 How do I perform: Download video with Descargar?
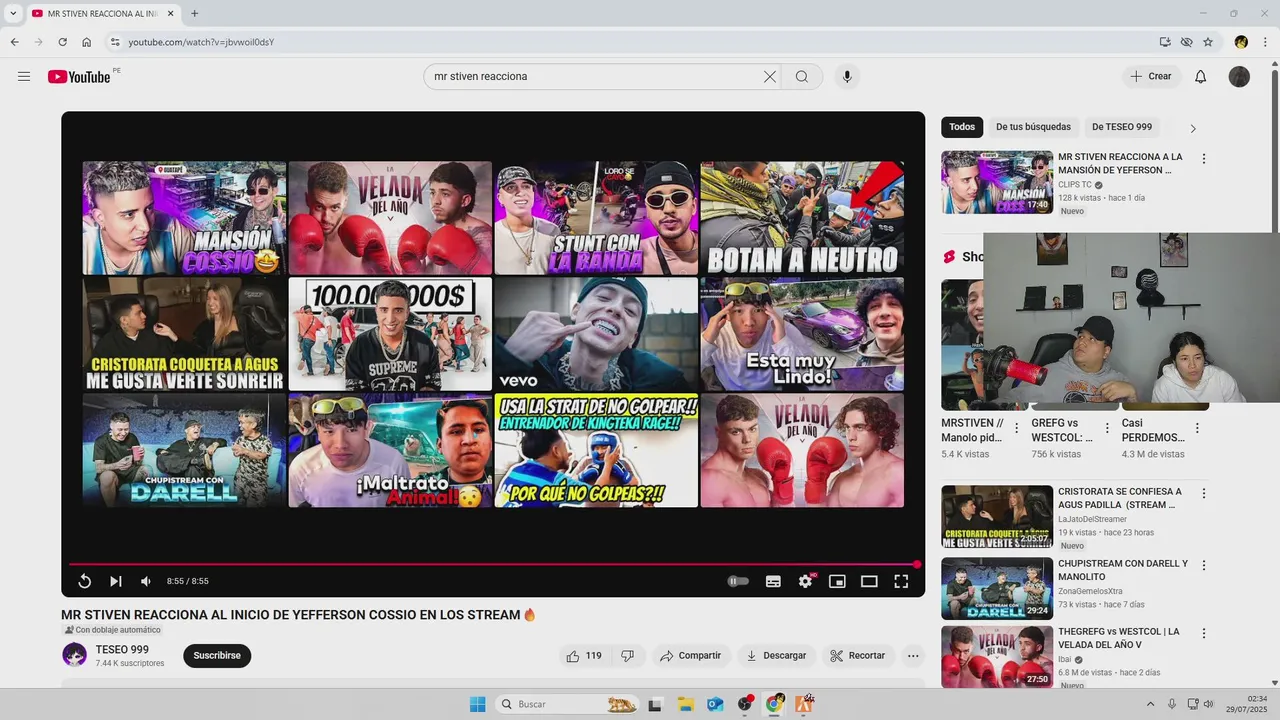pos(776,656)
